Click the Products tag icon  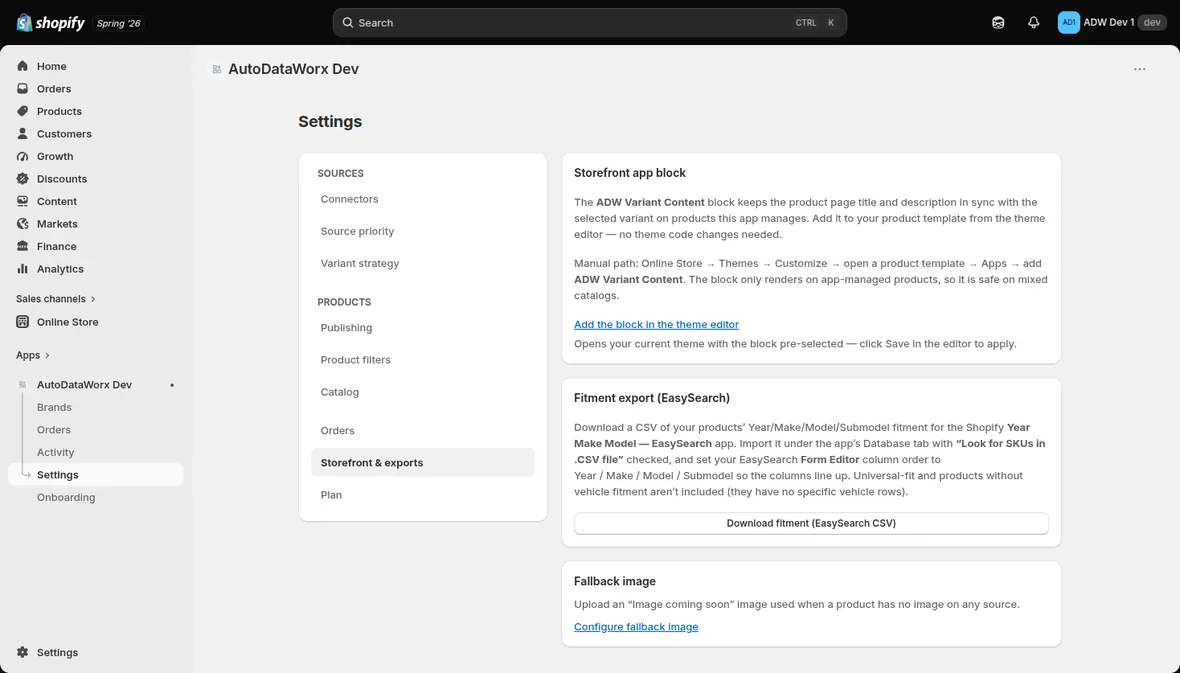coord(23,111)
